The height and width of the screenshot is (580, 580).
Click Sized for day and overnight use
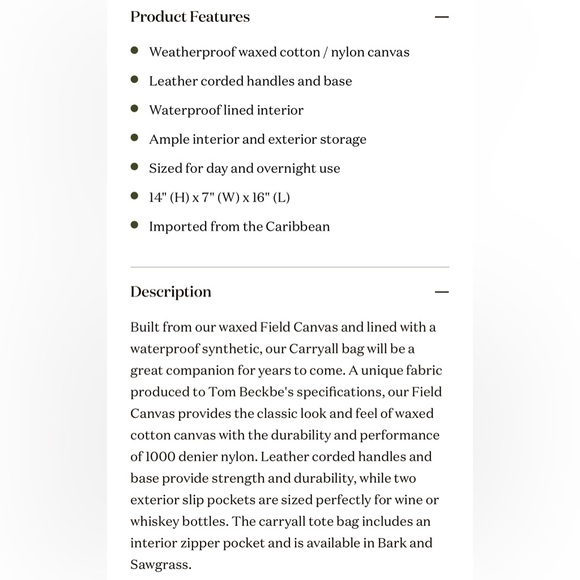(x=245, y=168)
